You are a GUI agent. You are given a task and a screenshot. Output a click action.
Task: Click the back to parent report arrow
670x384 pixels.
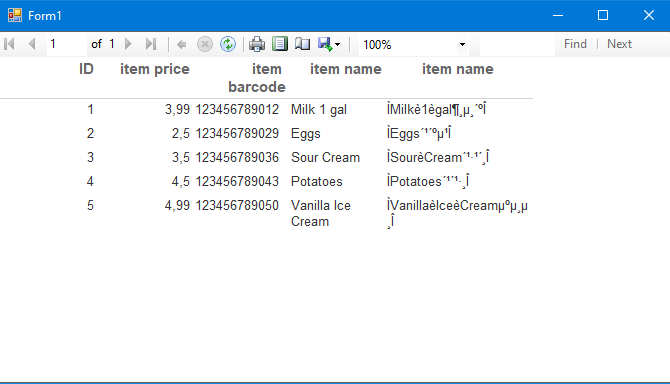[x=182, y=44]
